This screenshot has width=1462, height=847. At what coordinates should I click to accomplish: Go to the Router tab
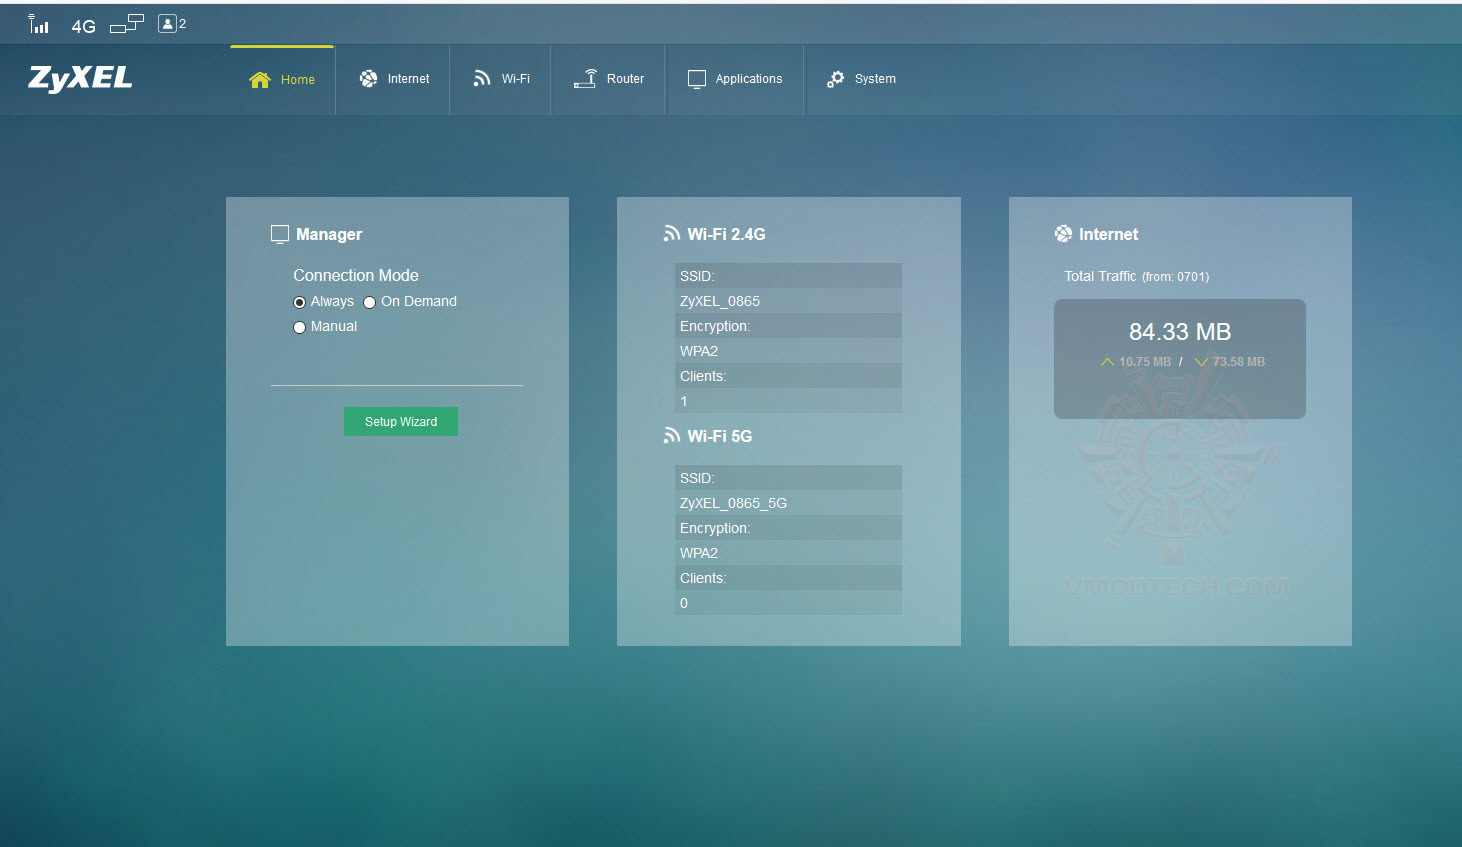click(x=609, y=79)
